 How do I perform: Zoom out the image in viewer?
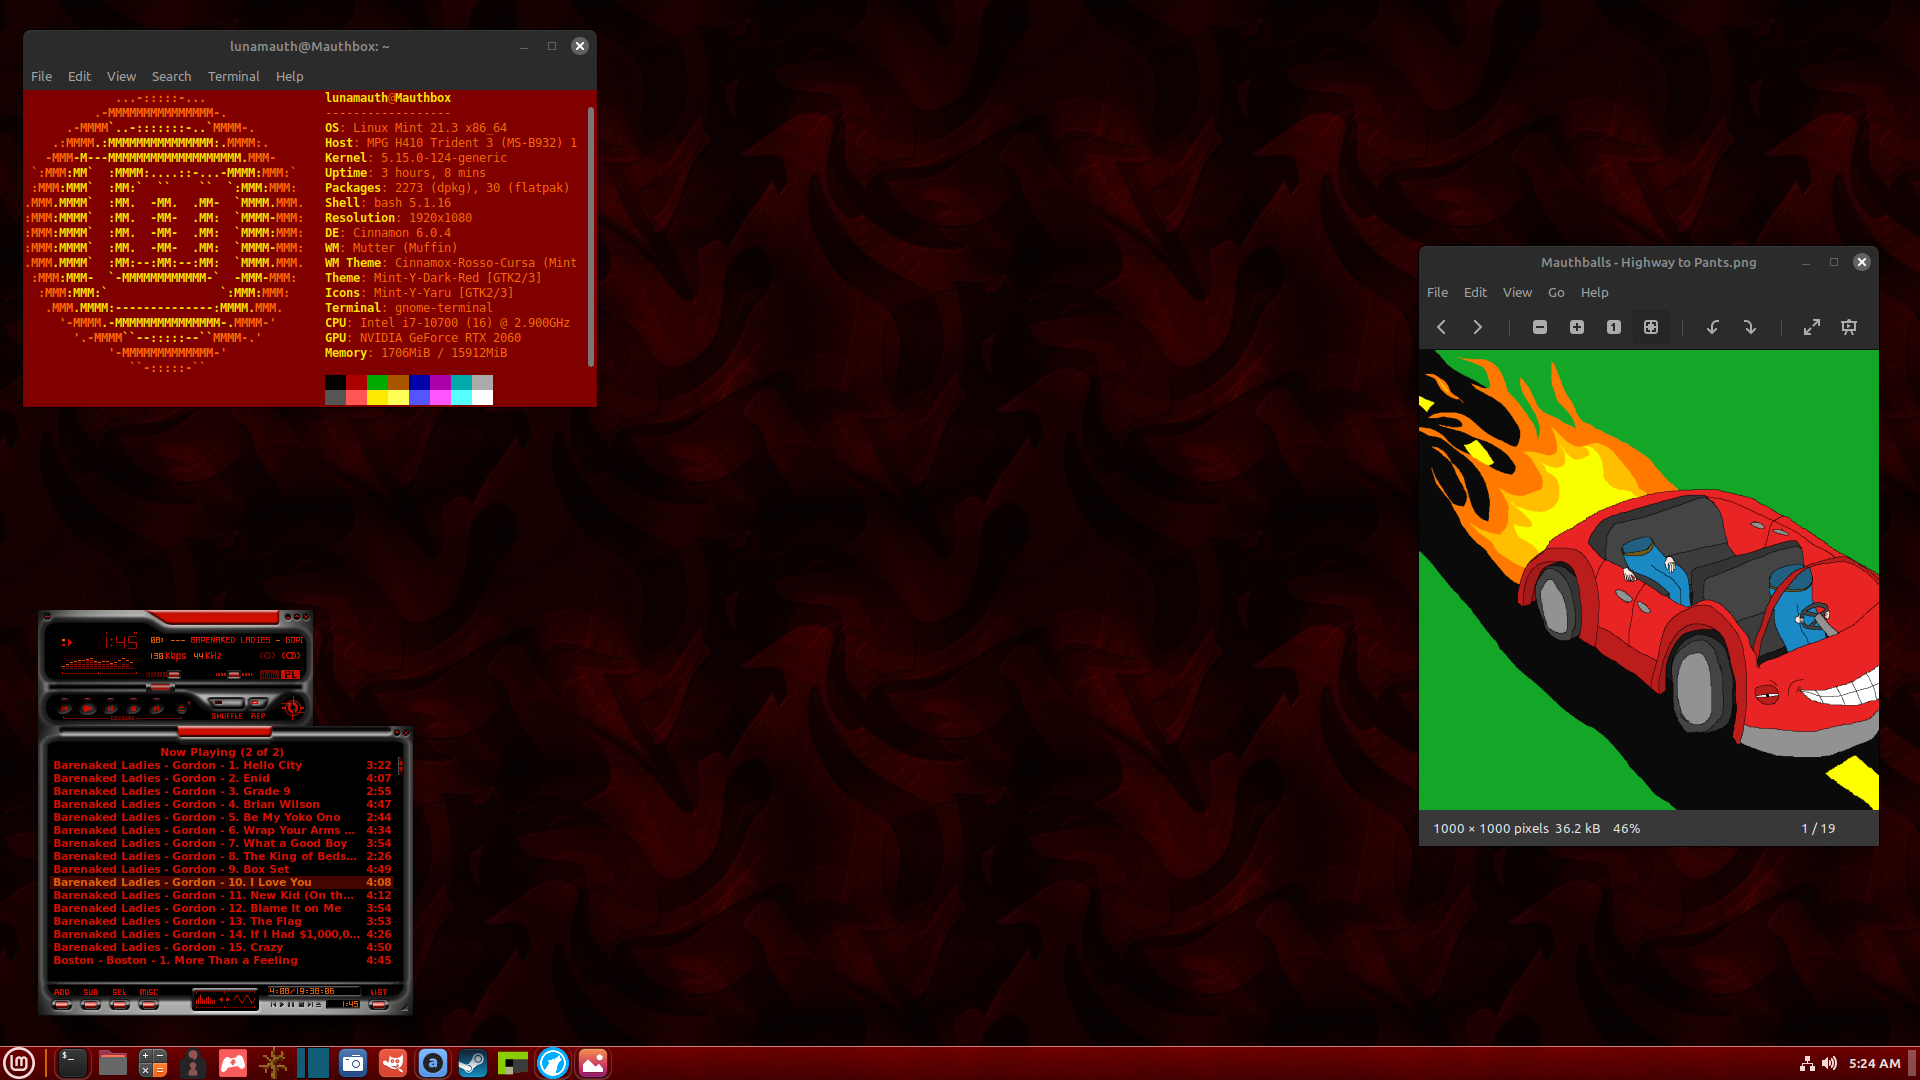[x=1540, y=327]
